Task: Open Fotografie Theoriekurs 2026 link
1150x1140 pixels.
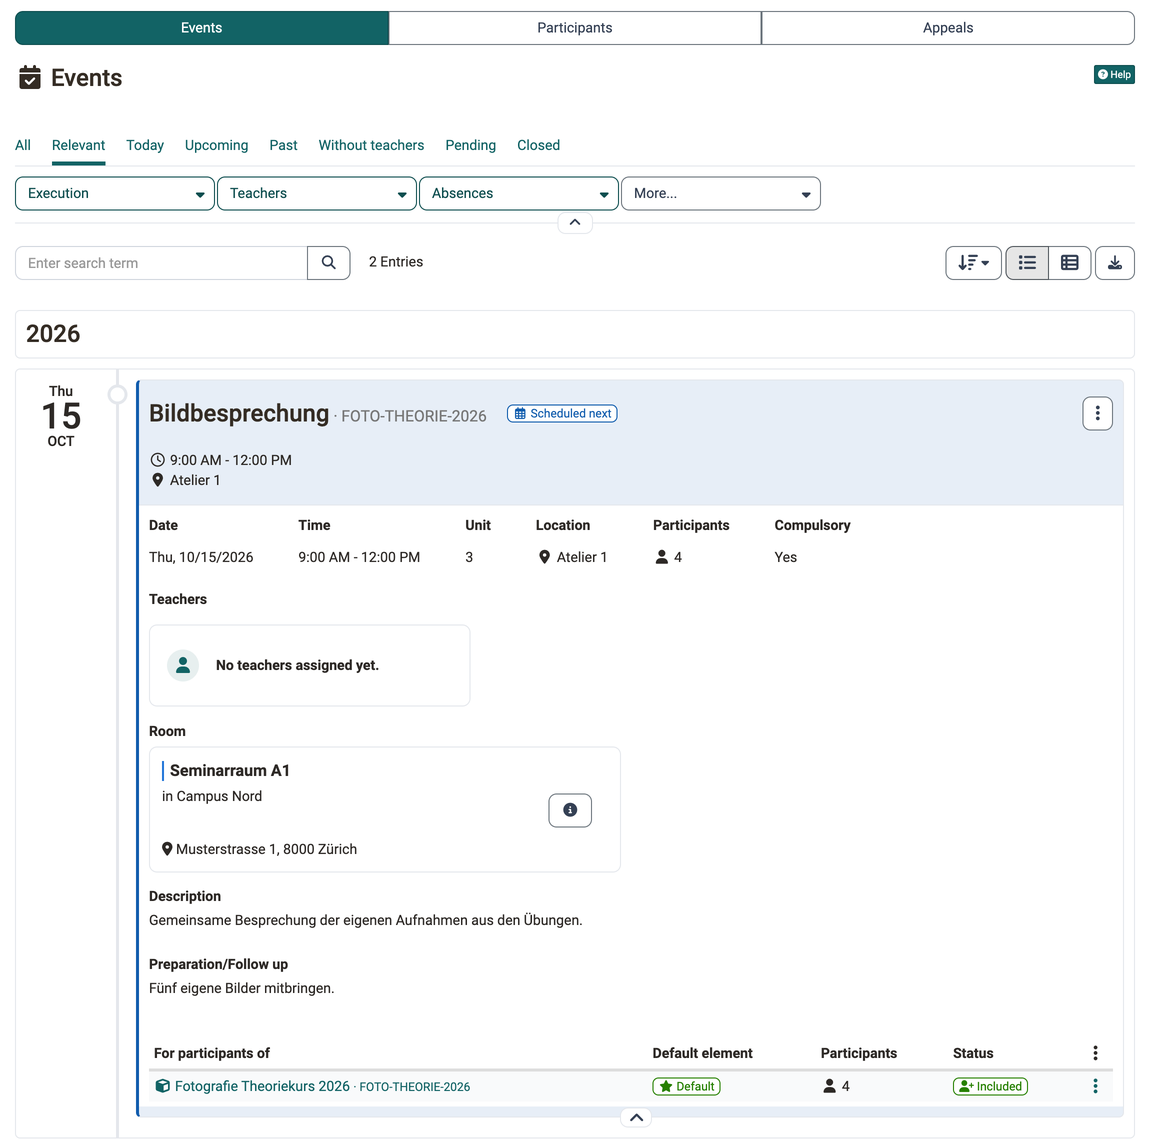Action: [x=262, y=1086]
